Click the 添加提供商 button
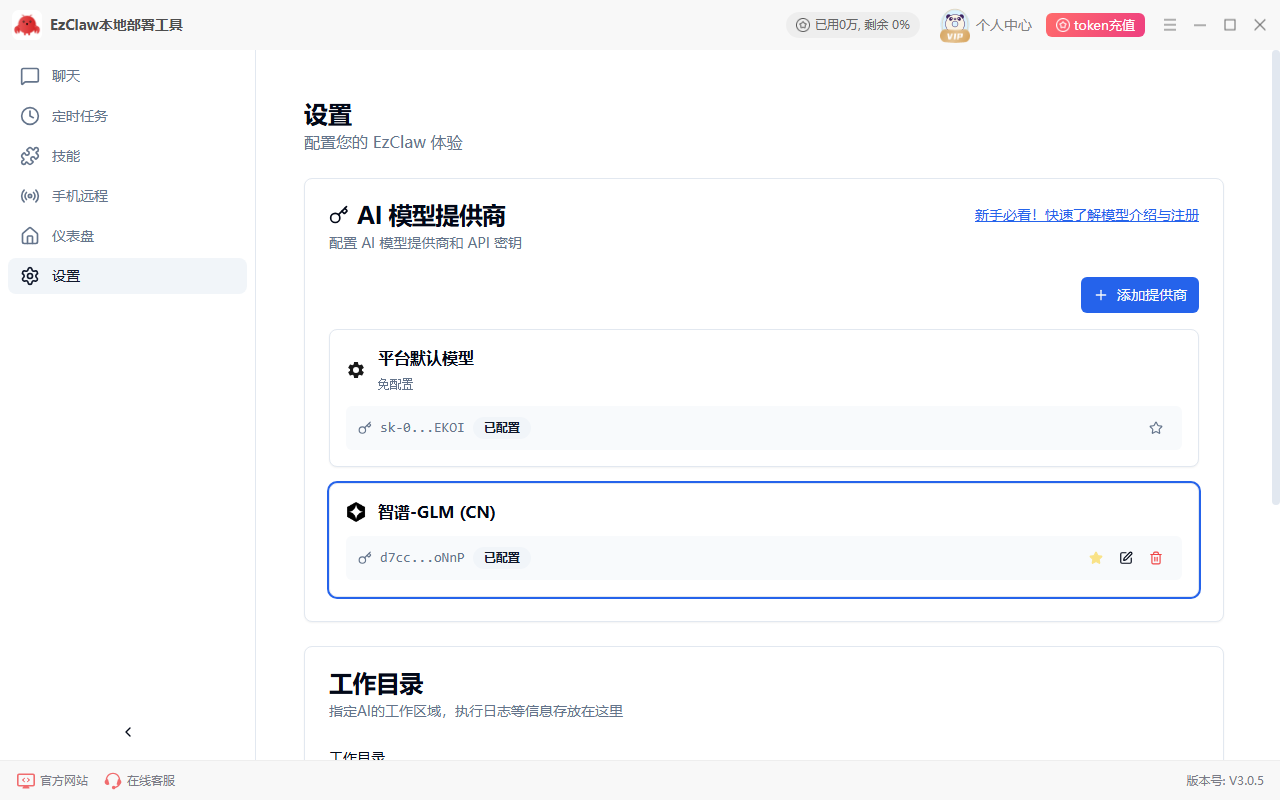This screenshot has width=1280, height=800. coord(1139,295)
